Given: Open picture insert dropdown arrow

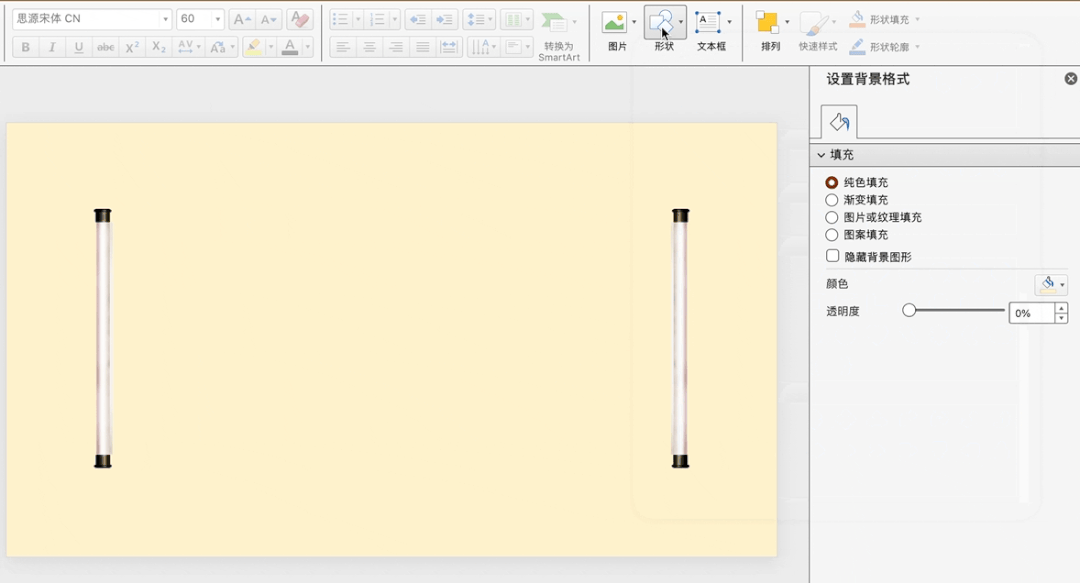Looking at the screenshot, I should 634,23.
